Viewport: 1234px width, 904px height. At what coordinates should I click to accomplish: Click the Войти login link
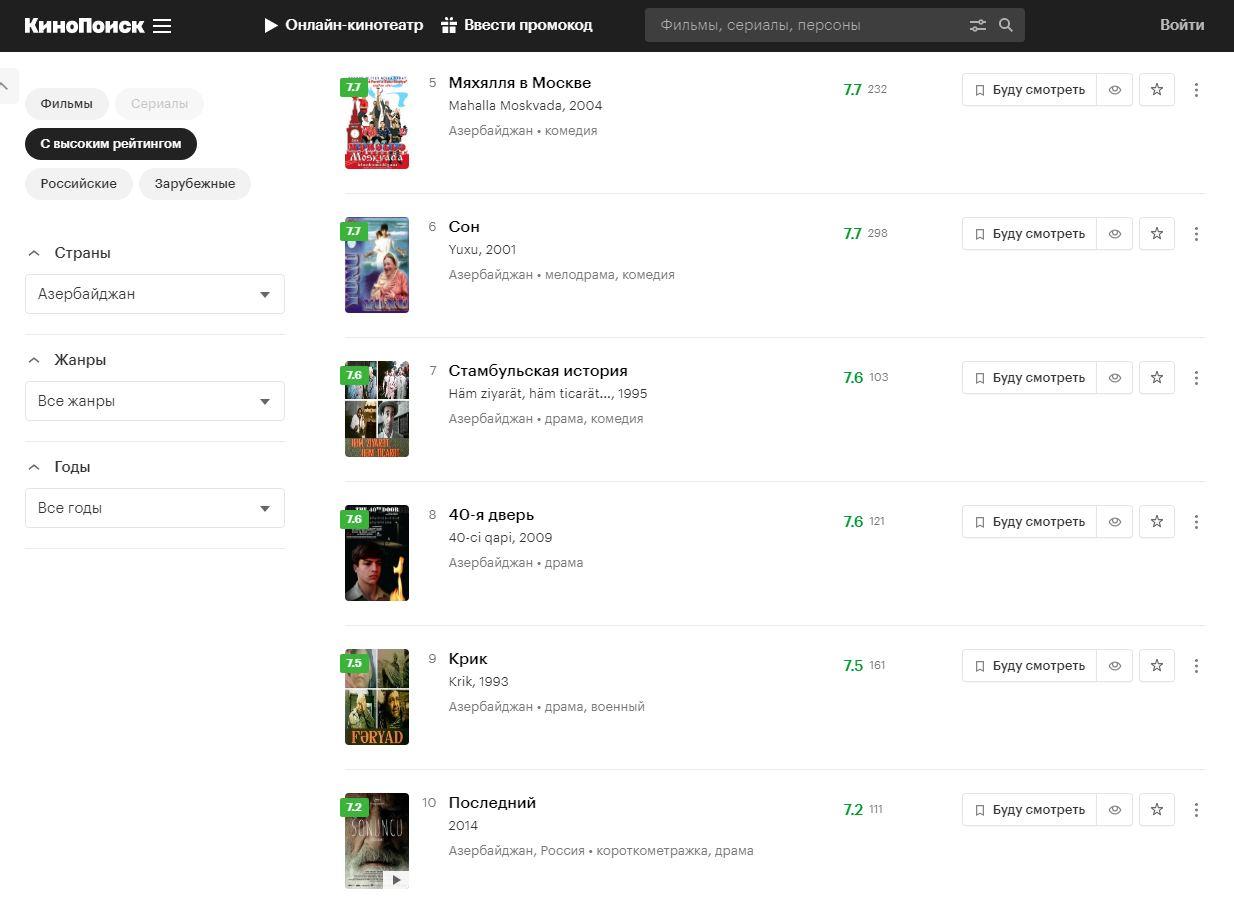[x=1182, y=25]
